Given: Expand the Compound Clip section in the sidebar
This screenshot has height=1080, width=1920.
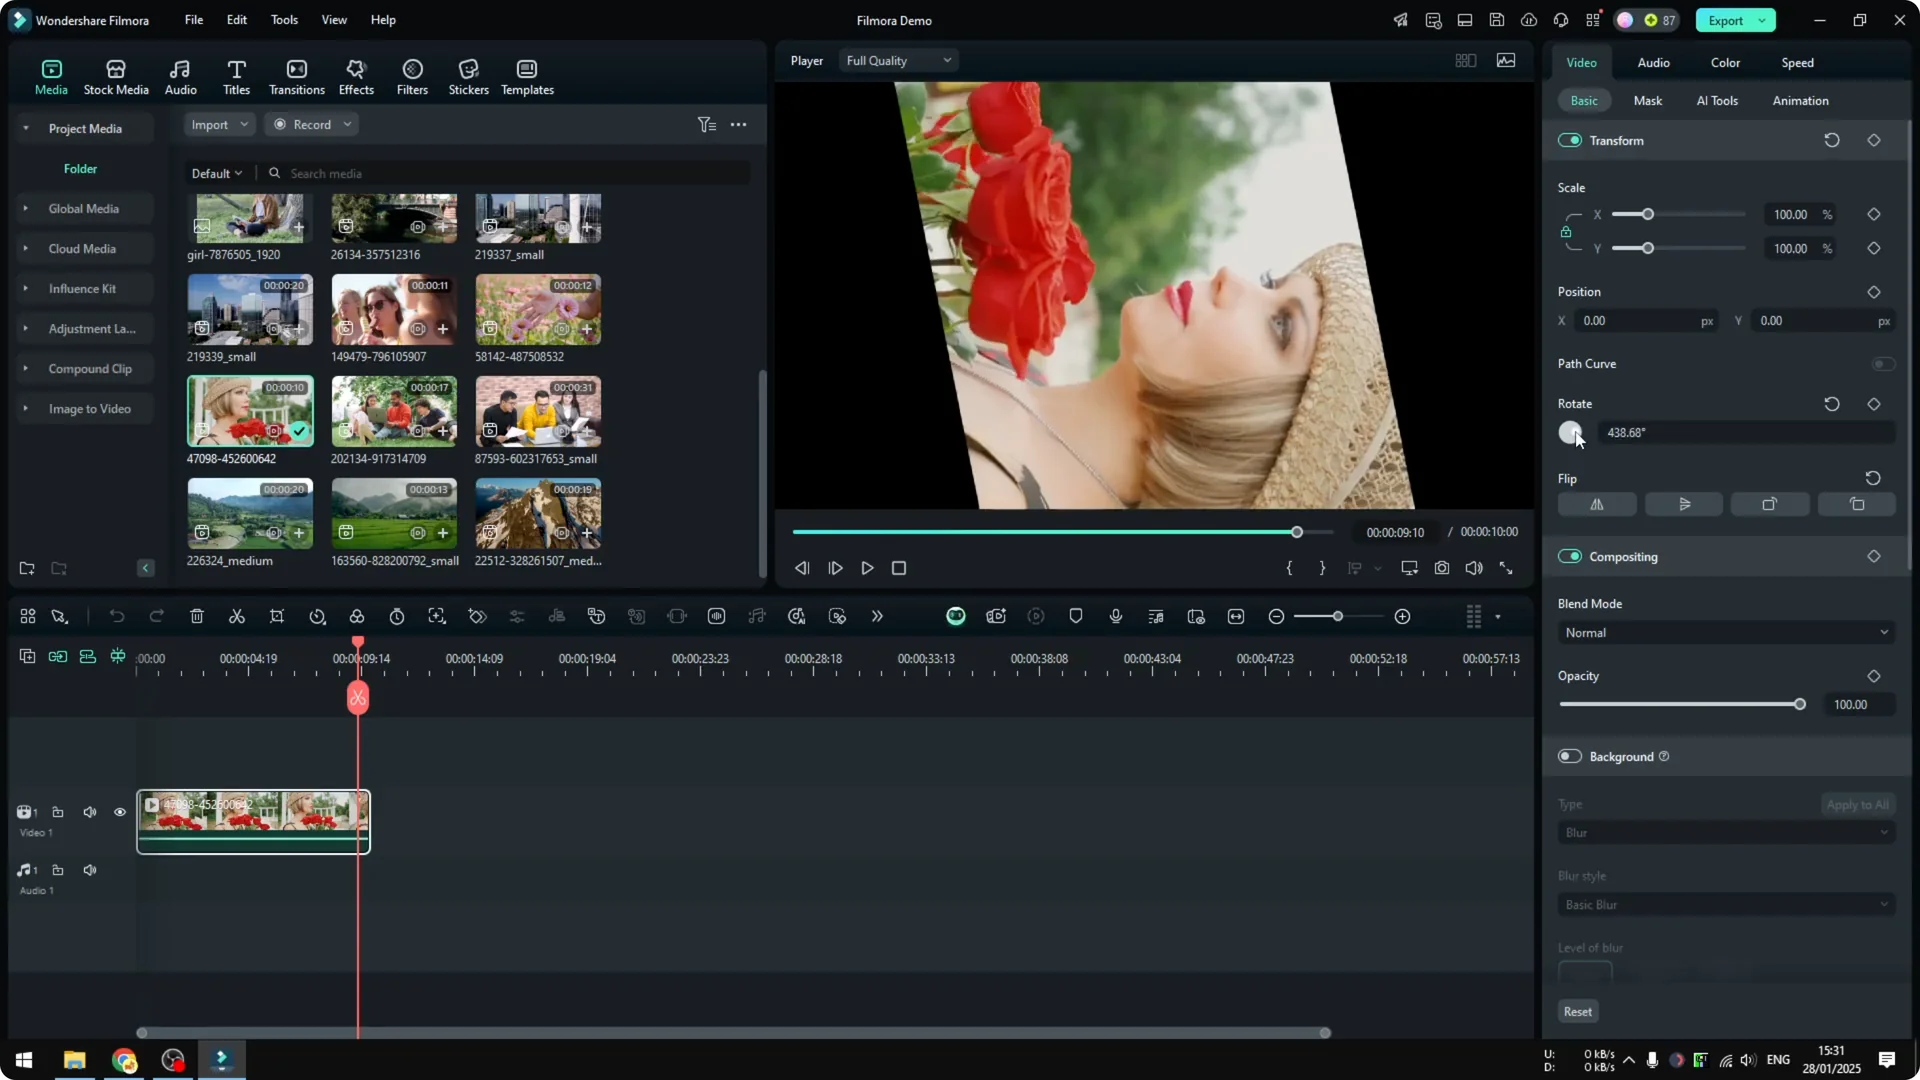Looking at the screenshot, I should (27, 368).
